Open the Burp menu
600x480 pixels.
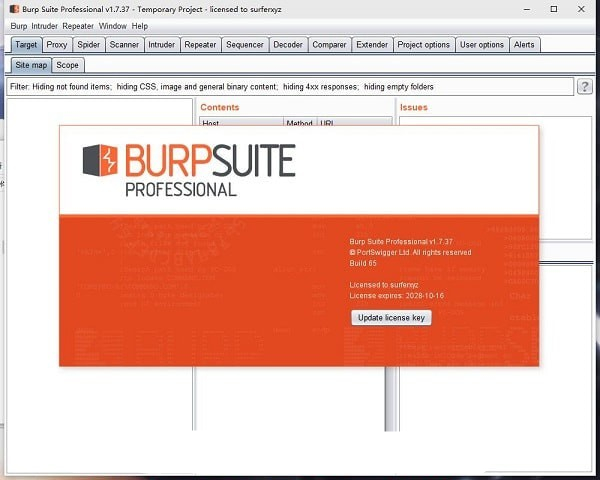(19, 26)
